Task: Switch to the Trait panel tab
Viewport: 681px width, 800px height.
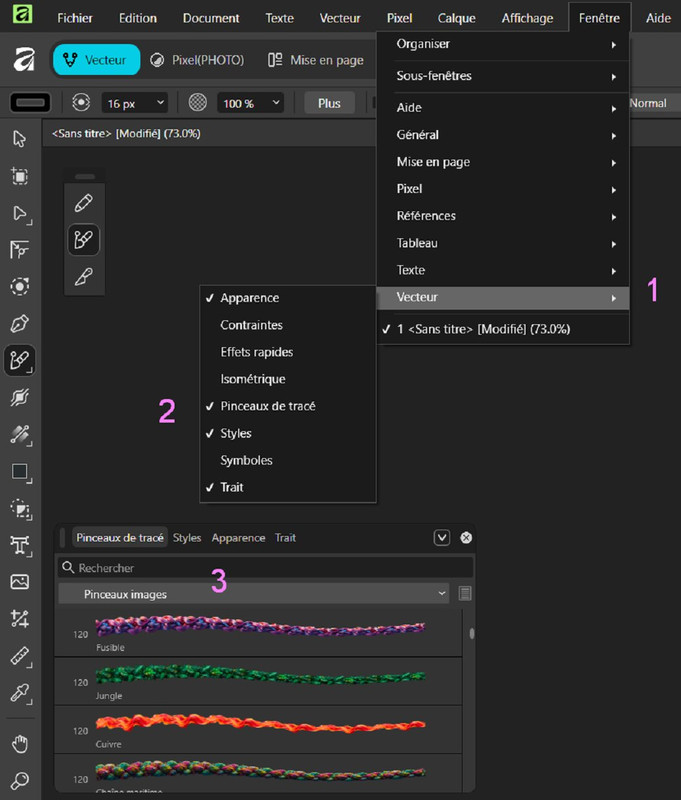Action: click(x=285, y=538)
